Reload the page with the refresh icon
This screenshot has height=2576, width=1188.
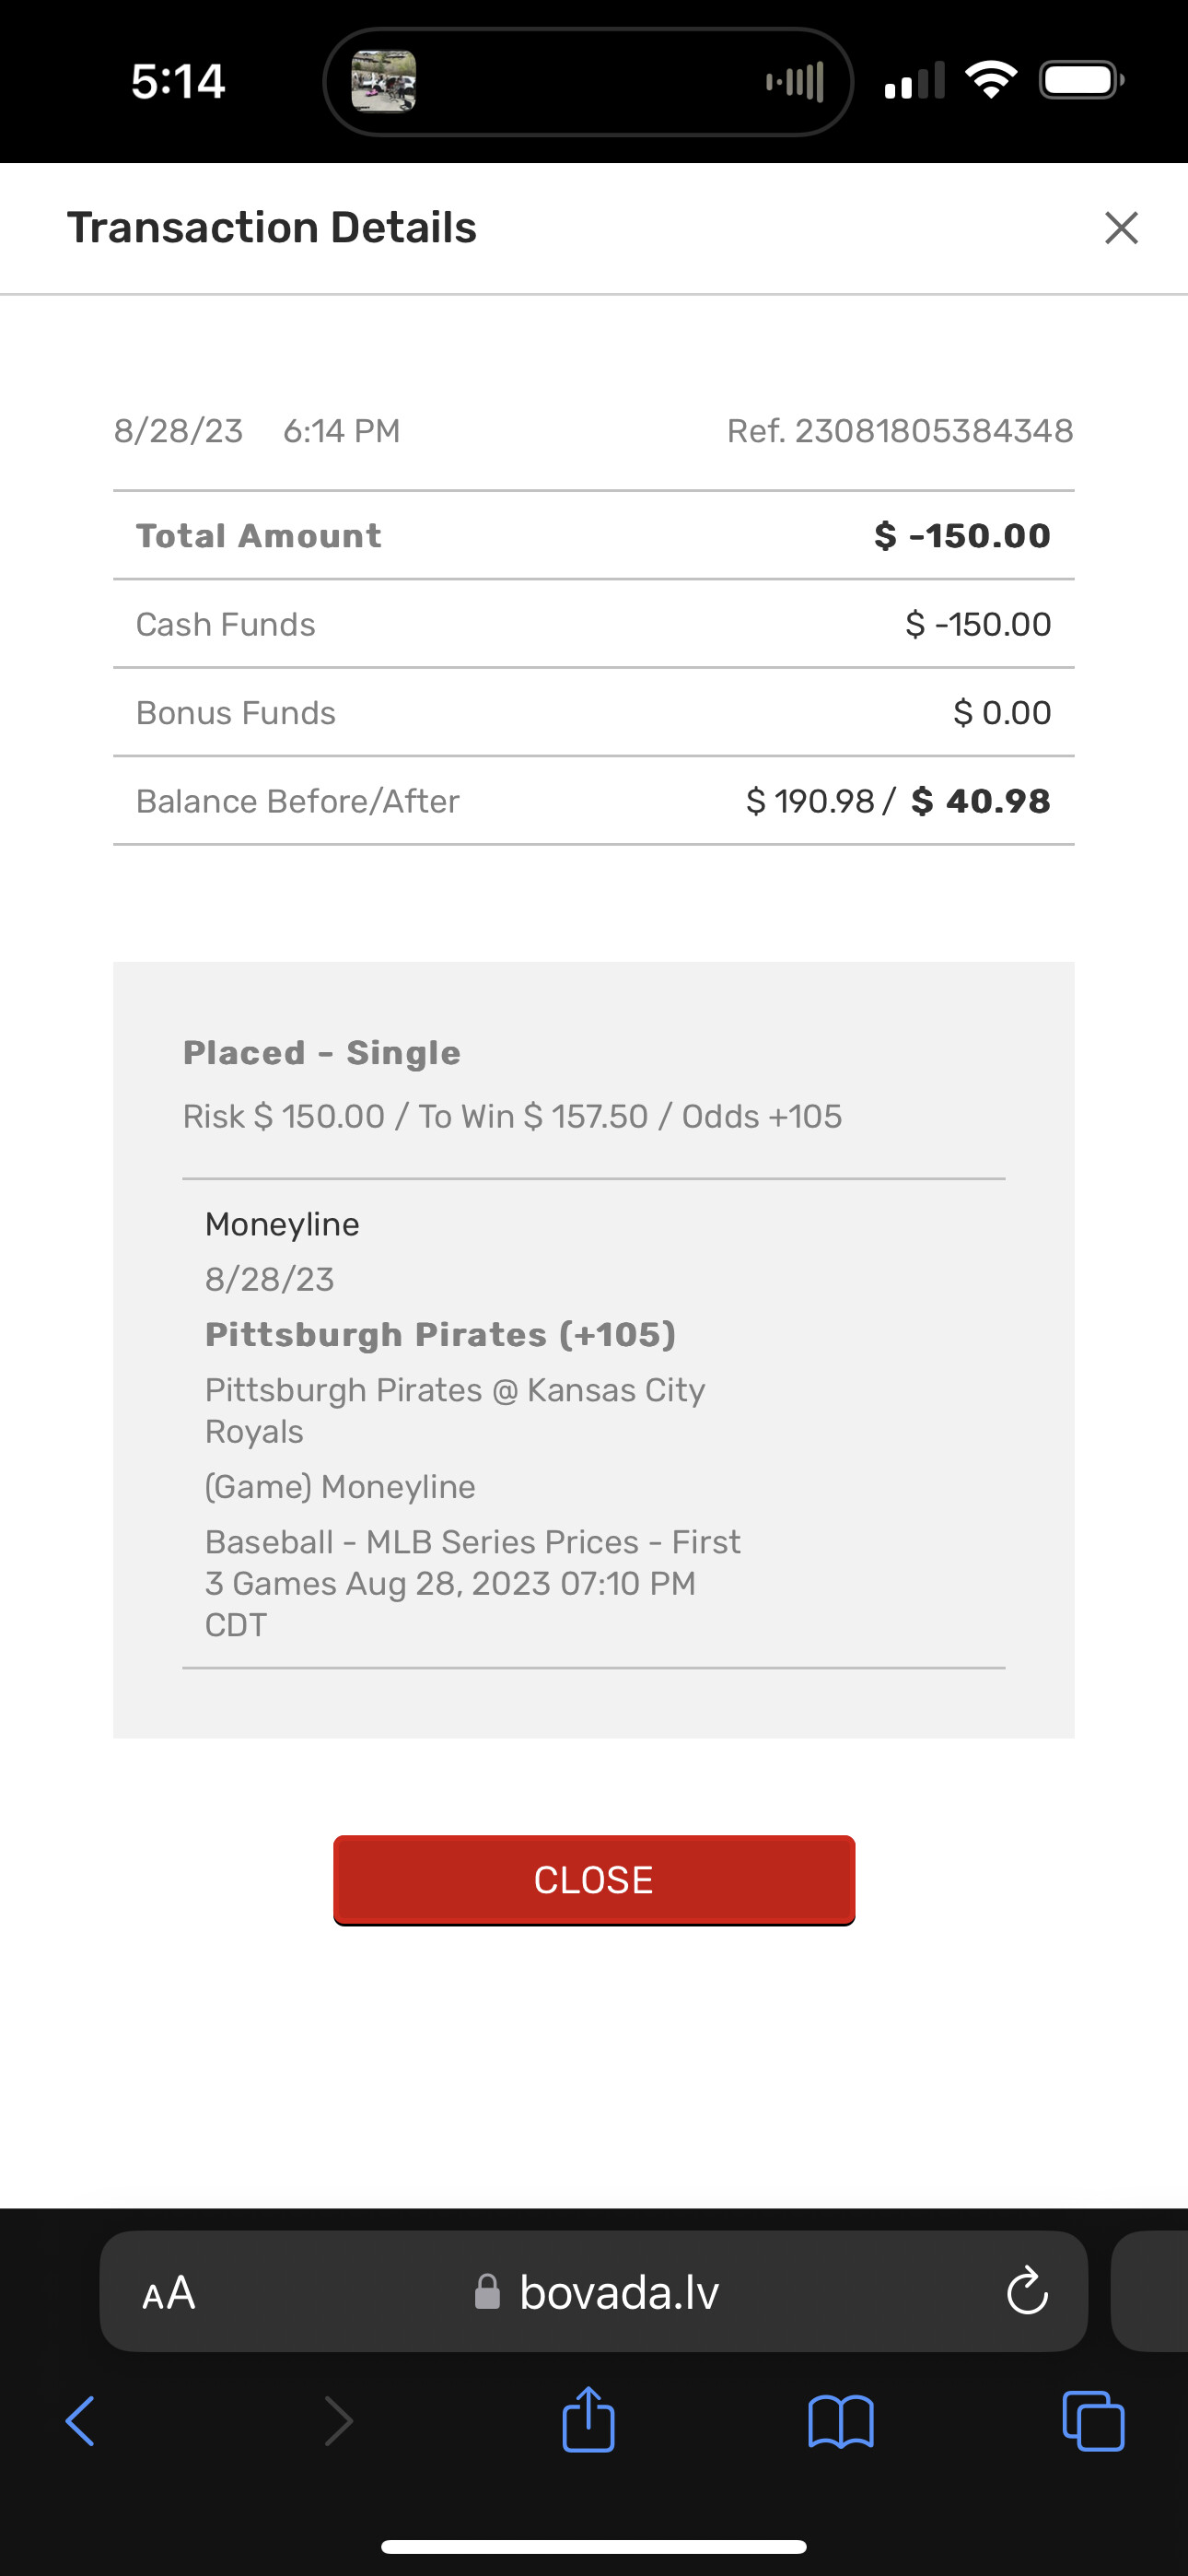[1026, 2292]
